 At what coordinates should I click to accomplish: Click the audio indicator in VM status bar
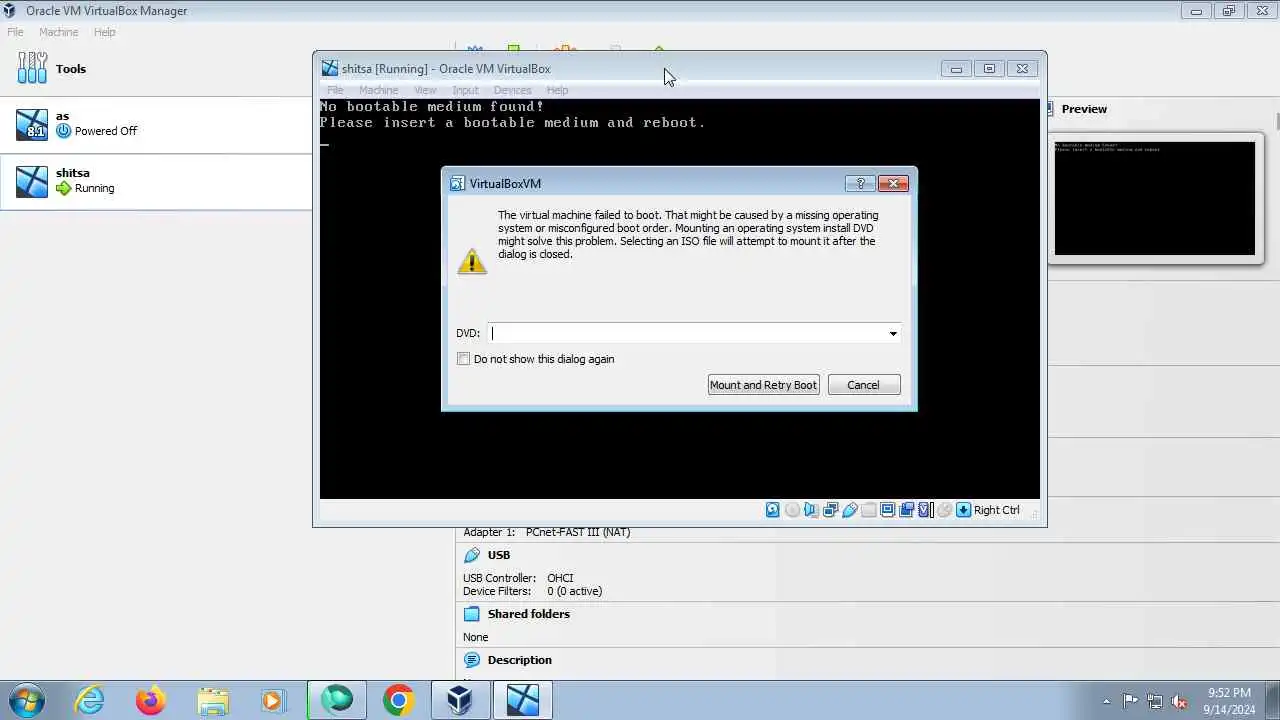811,510
